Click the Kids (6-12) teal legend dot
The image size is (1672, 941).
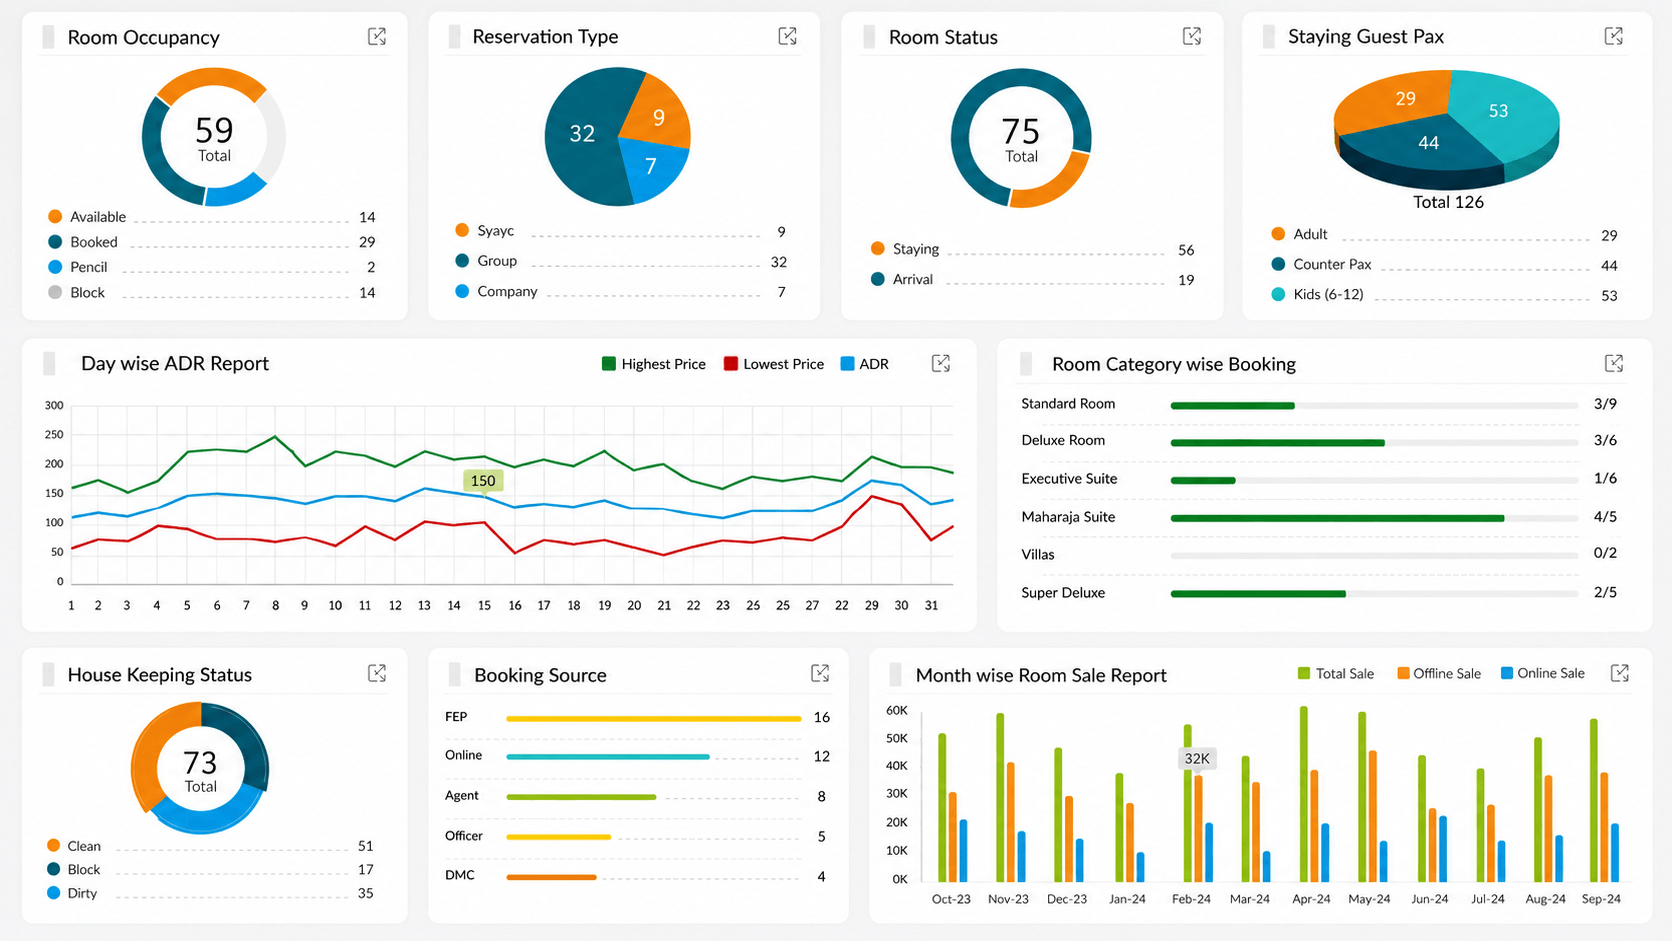tap(1278, 294)
